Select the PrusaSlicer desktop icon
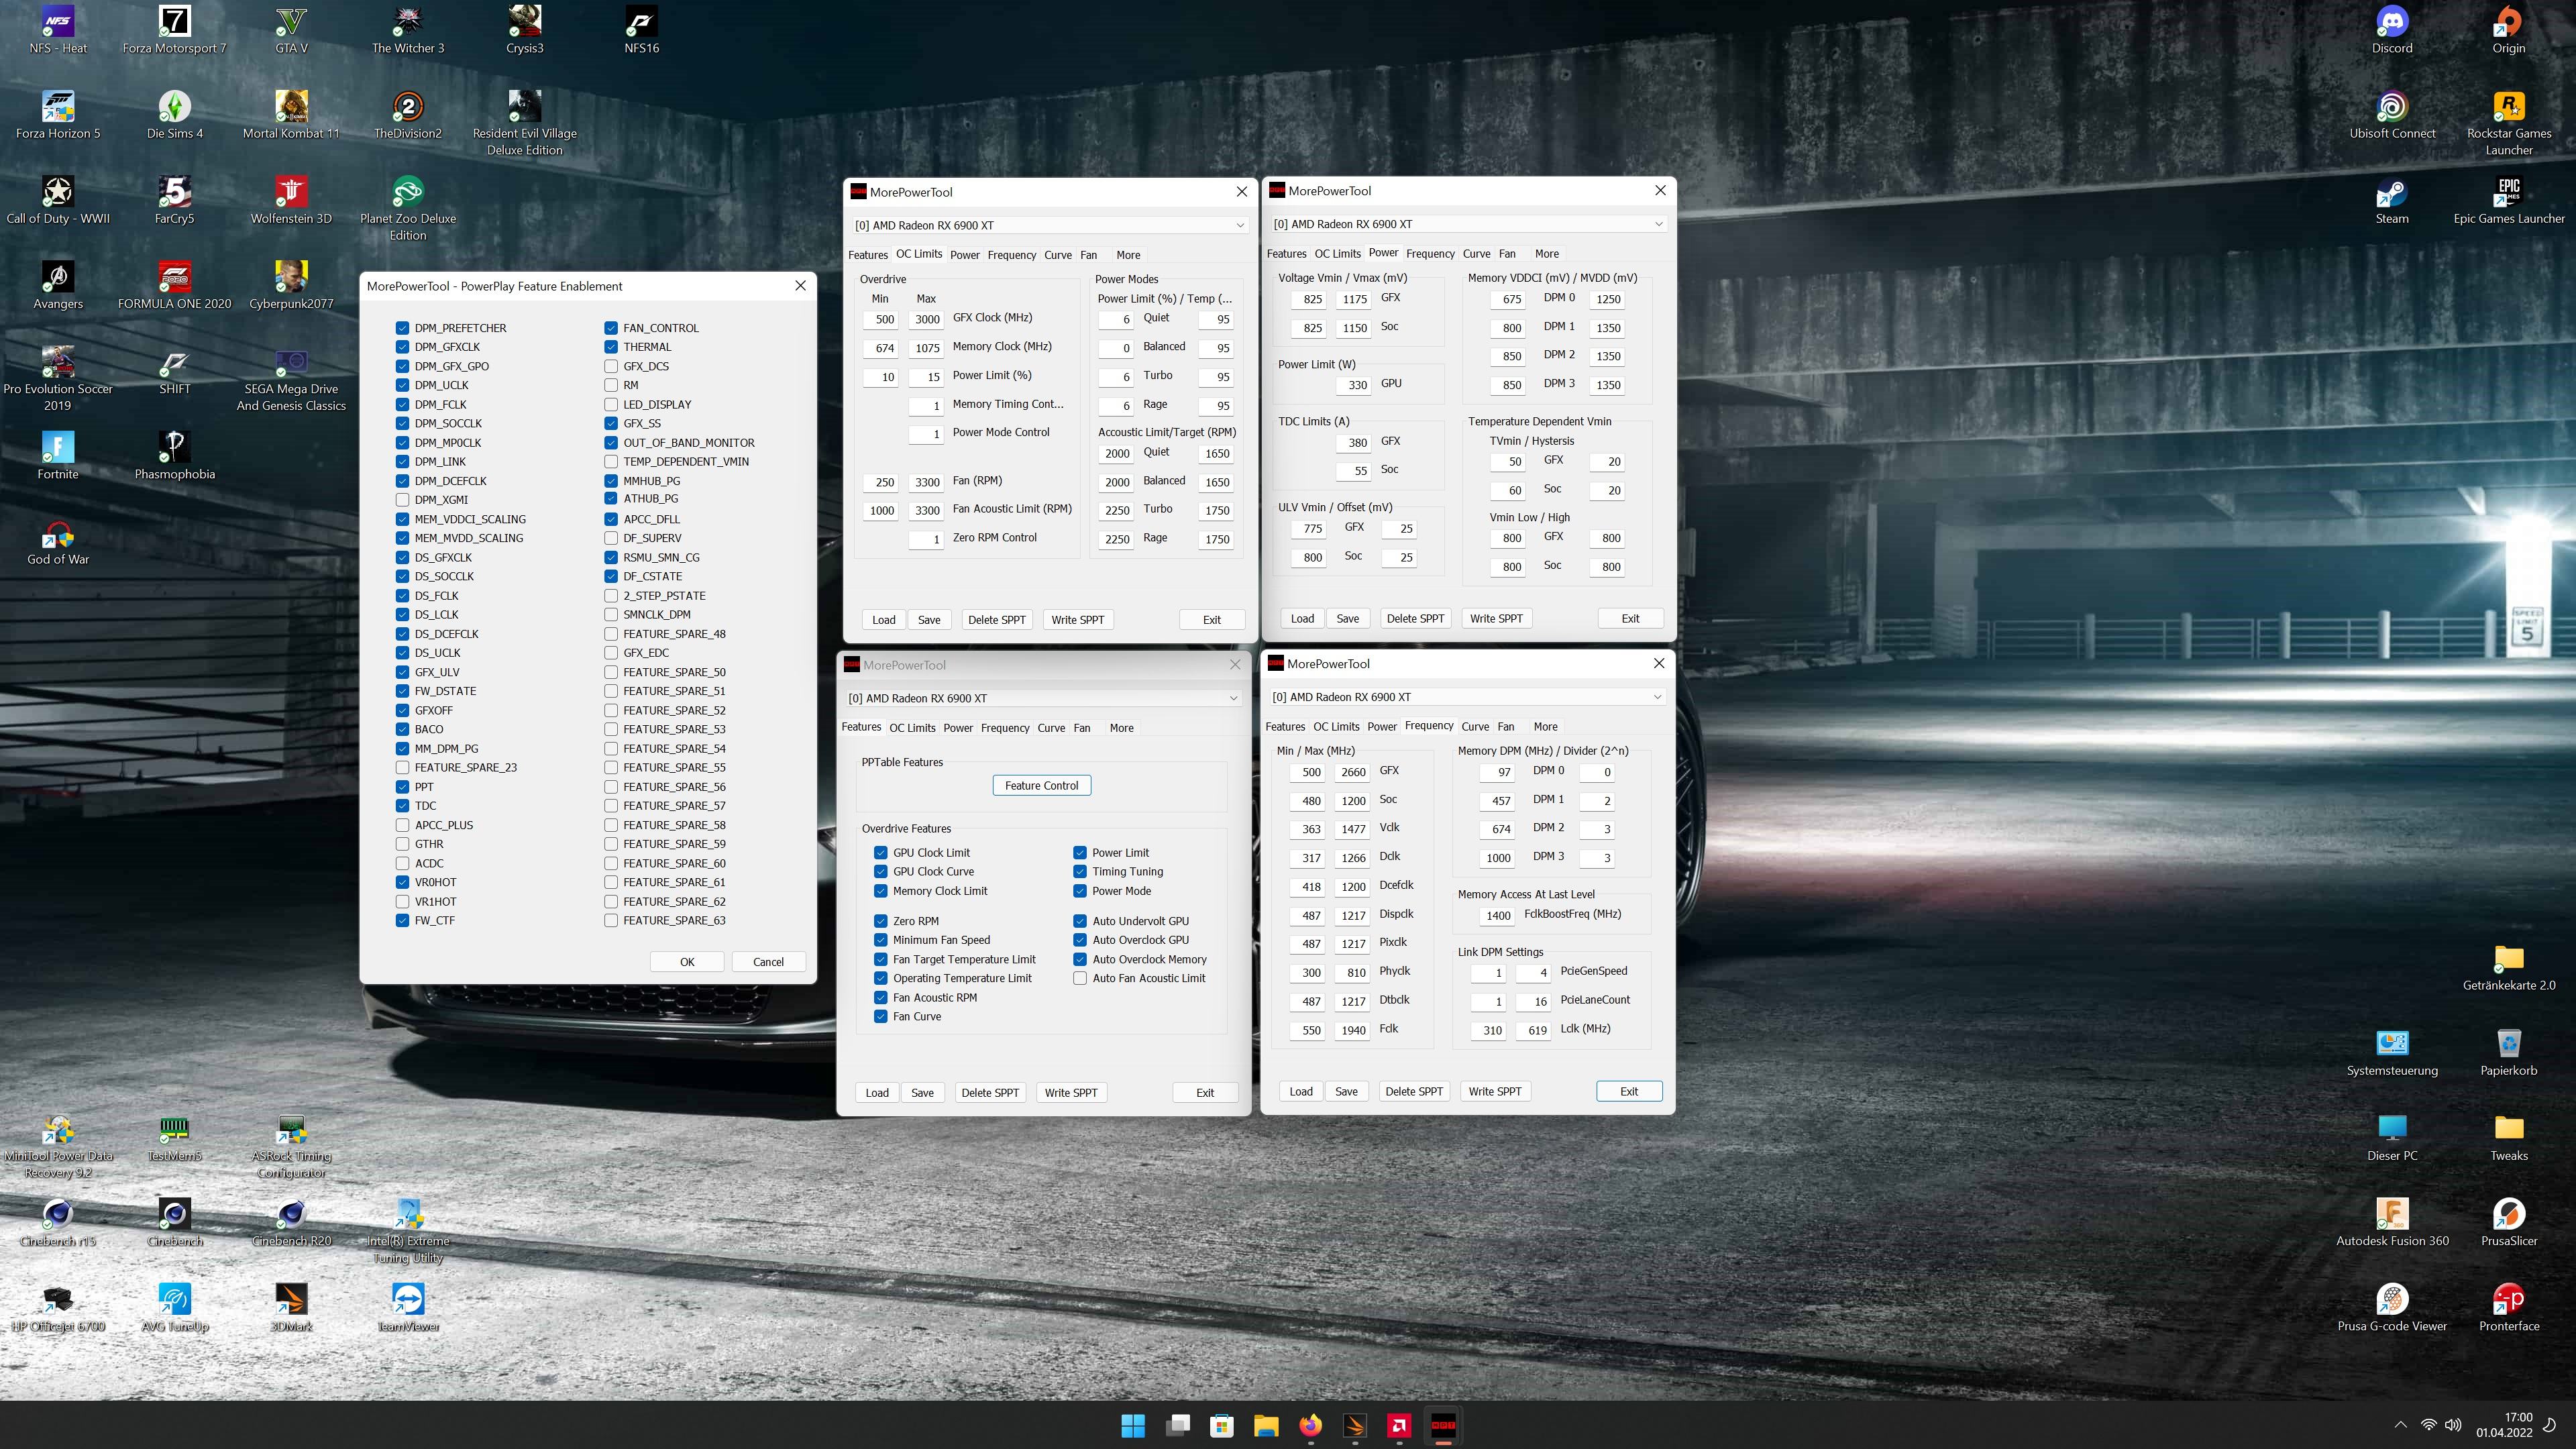The height and width of the screenshot is (1449, 2576). pos(2508,1223)
